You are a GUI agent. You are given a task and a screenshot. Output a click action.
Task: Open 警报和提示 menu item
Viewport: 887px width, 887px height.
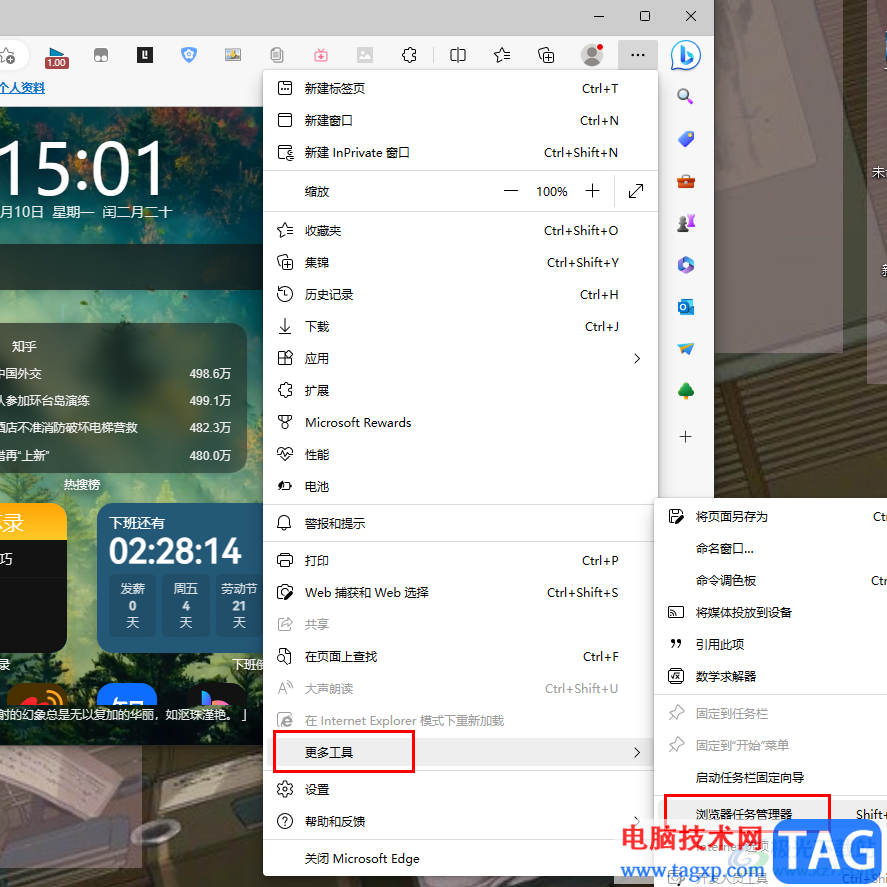click(x=460, y=523)
